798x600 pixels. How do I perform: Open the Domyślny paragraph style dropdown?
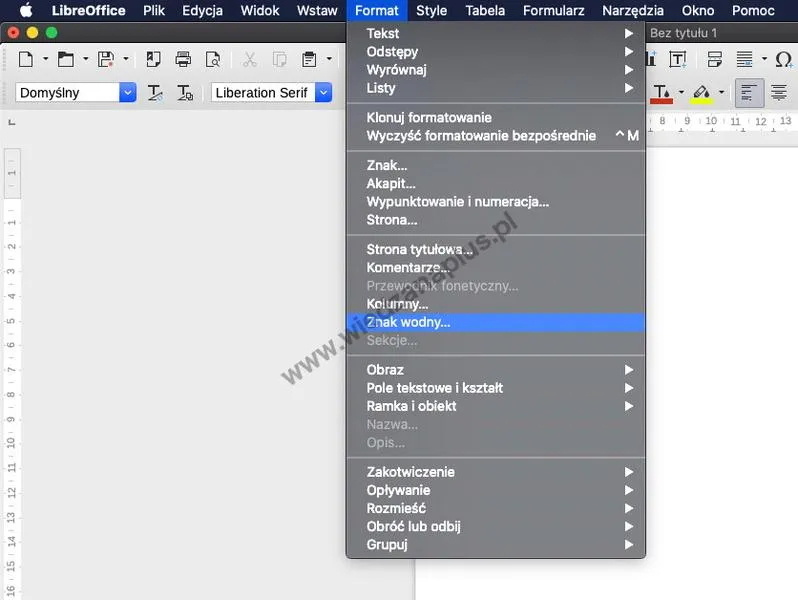128,93
